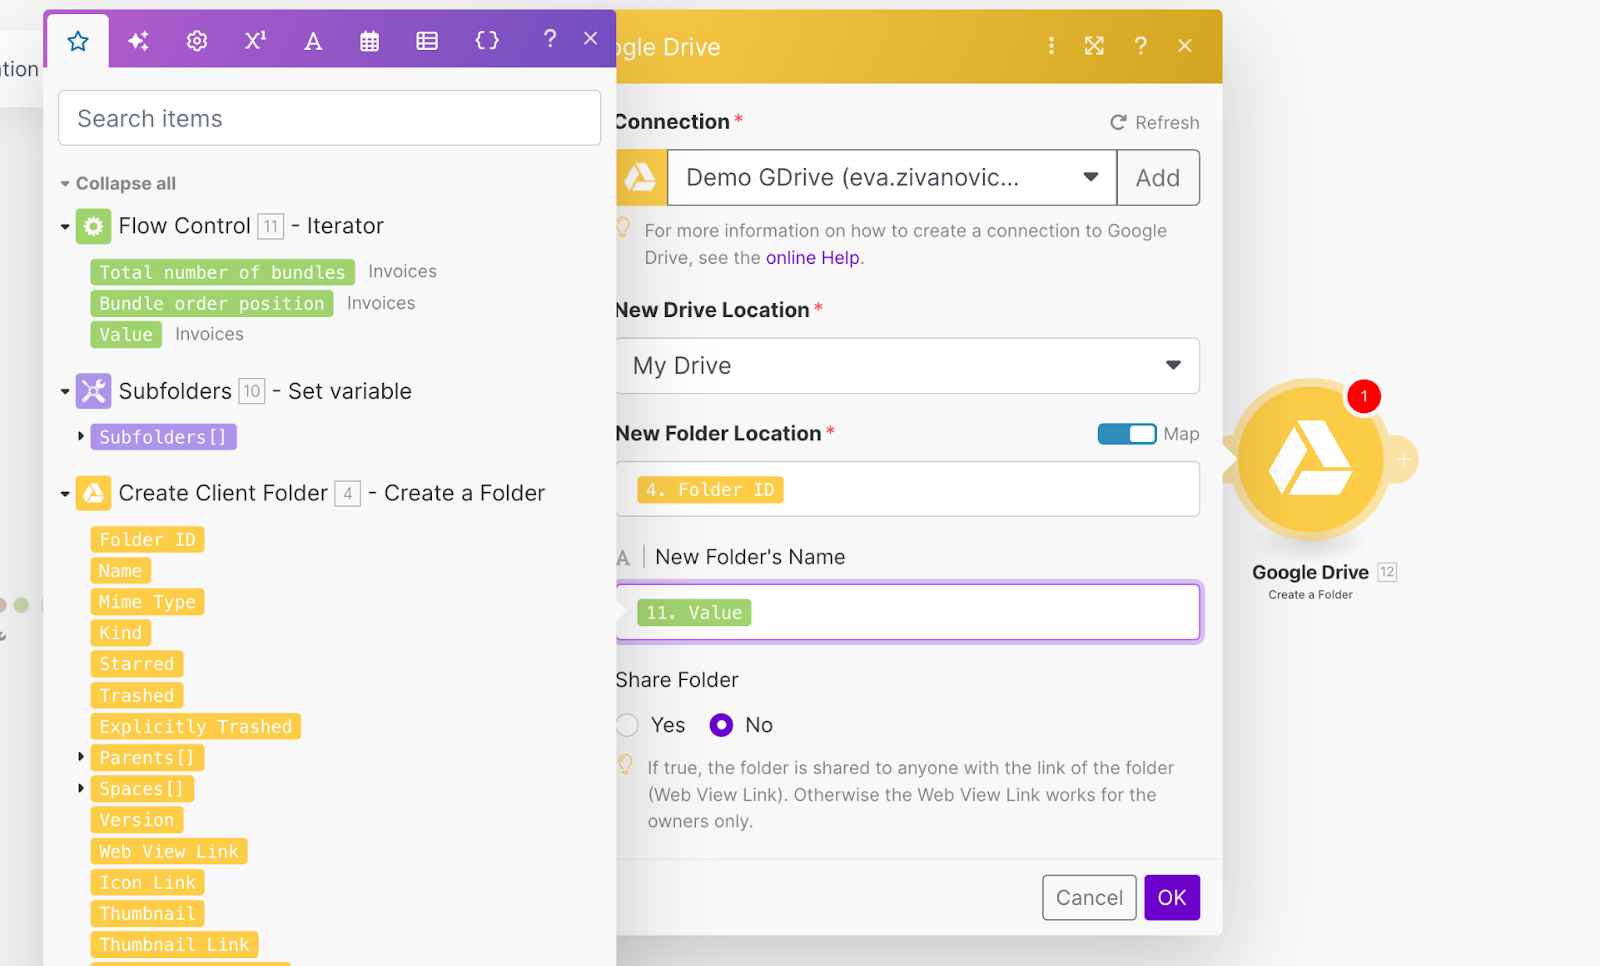Open the text functions A tab
The height and width of the screenshot is (966, 1600).
[x=313, y=41]
